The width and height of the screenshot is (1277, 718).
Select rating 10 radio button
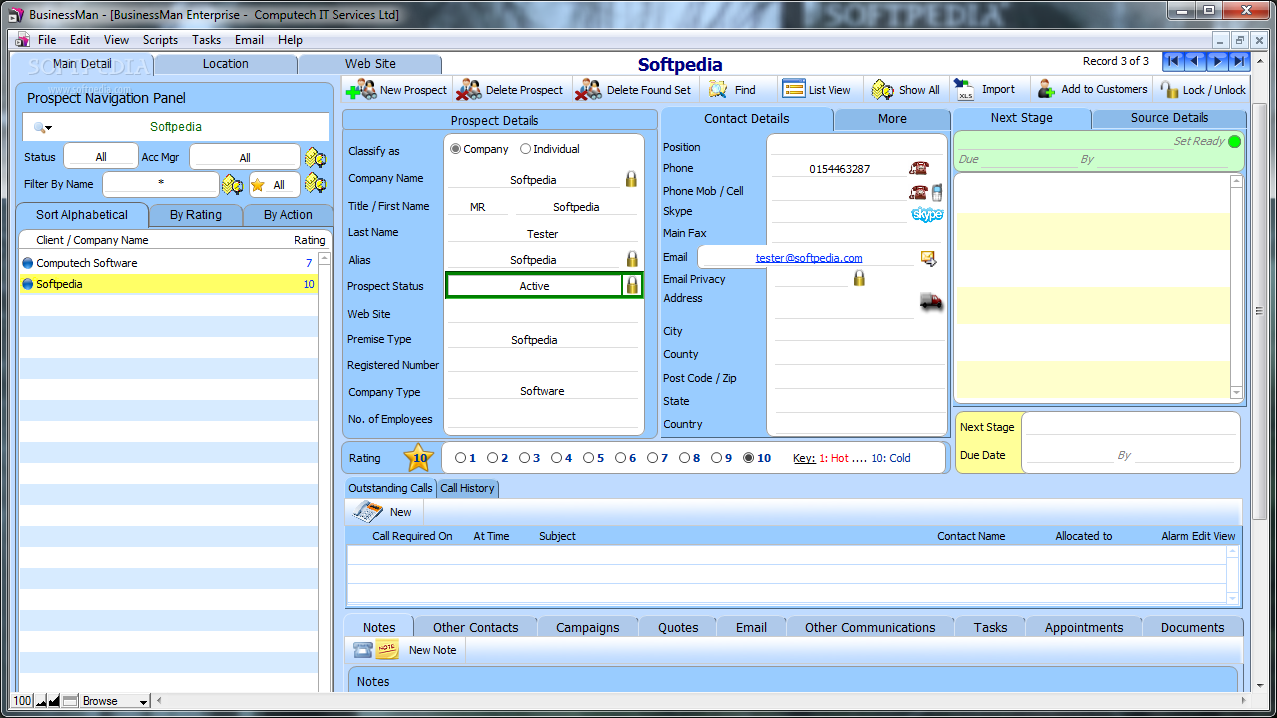[749, 458]
